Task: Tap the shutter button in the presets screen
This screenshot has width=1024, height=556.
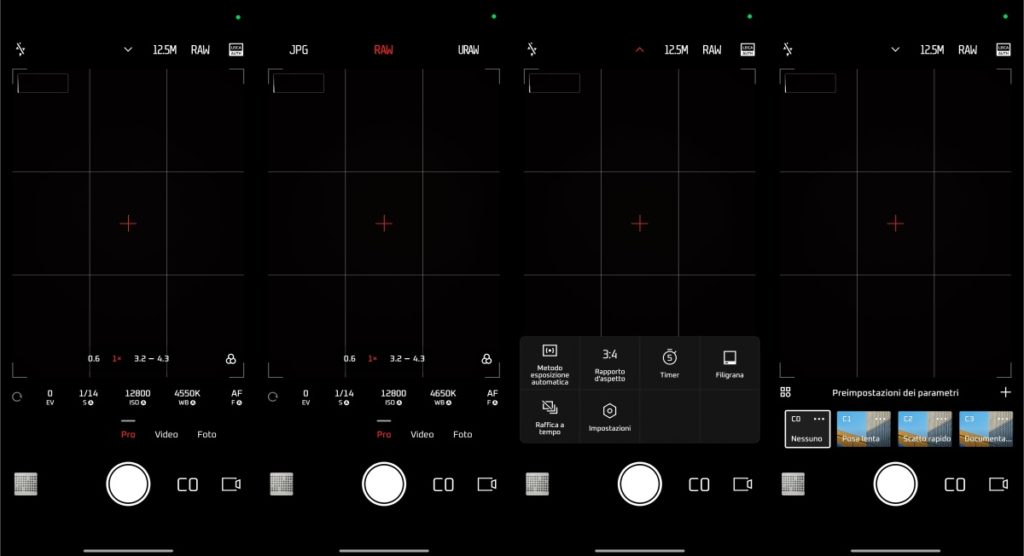Action: (895, 484)
